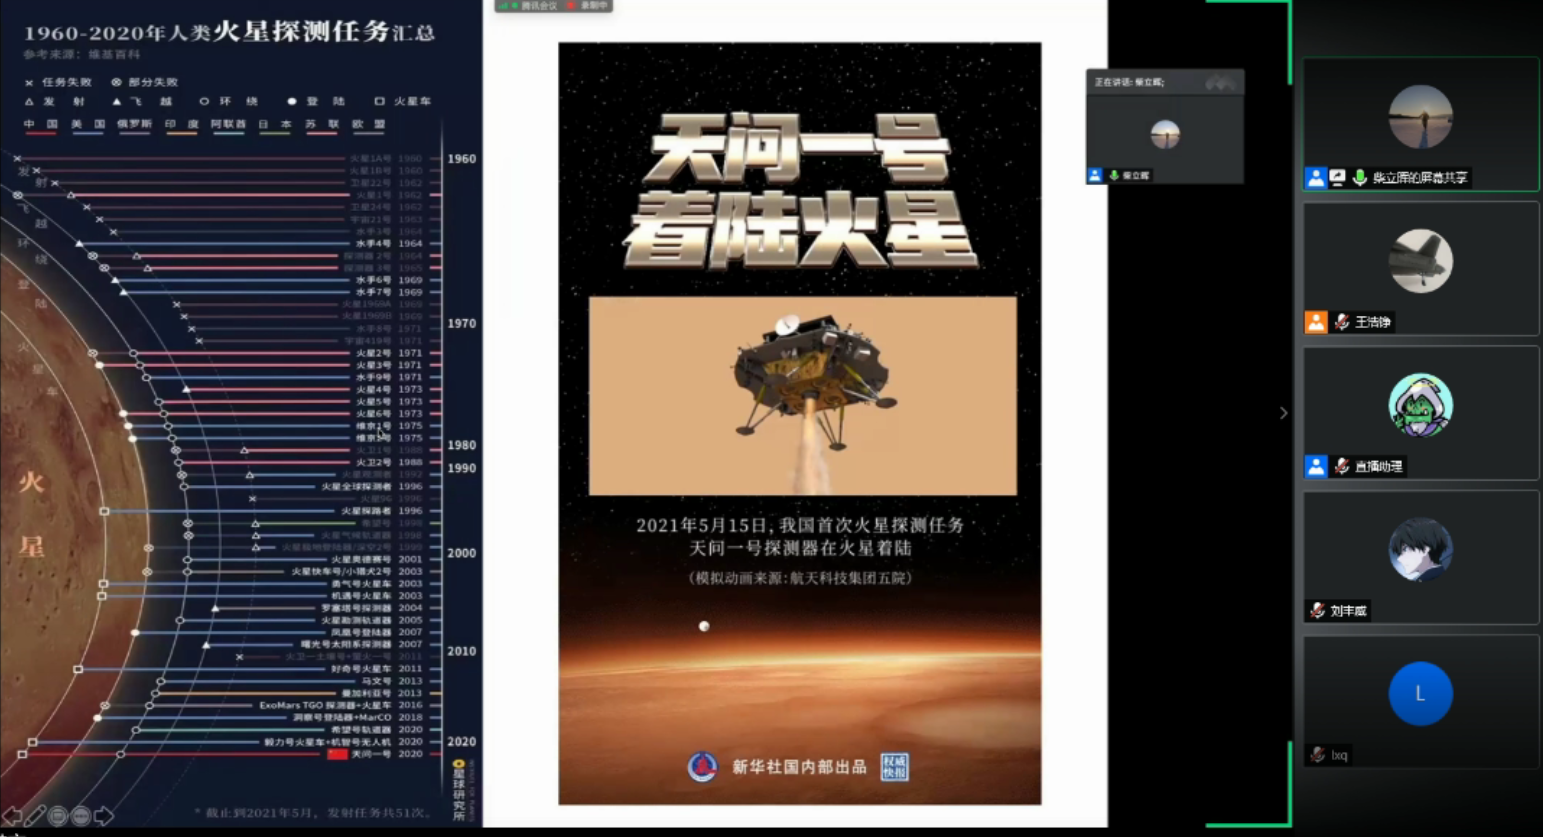The image size is (1543, 837).
Task: Expand the floating active-speaker window layout icon
Action: click(1219, 82)
